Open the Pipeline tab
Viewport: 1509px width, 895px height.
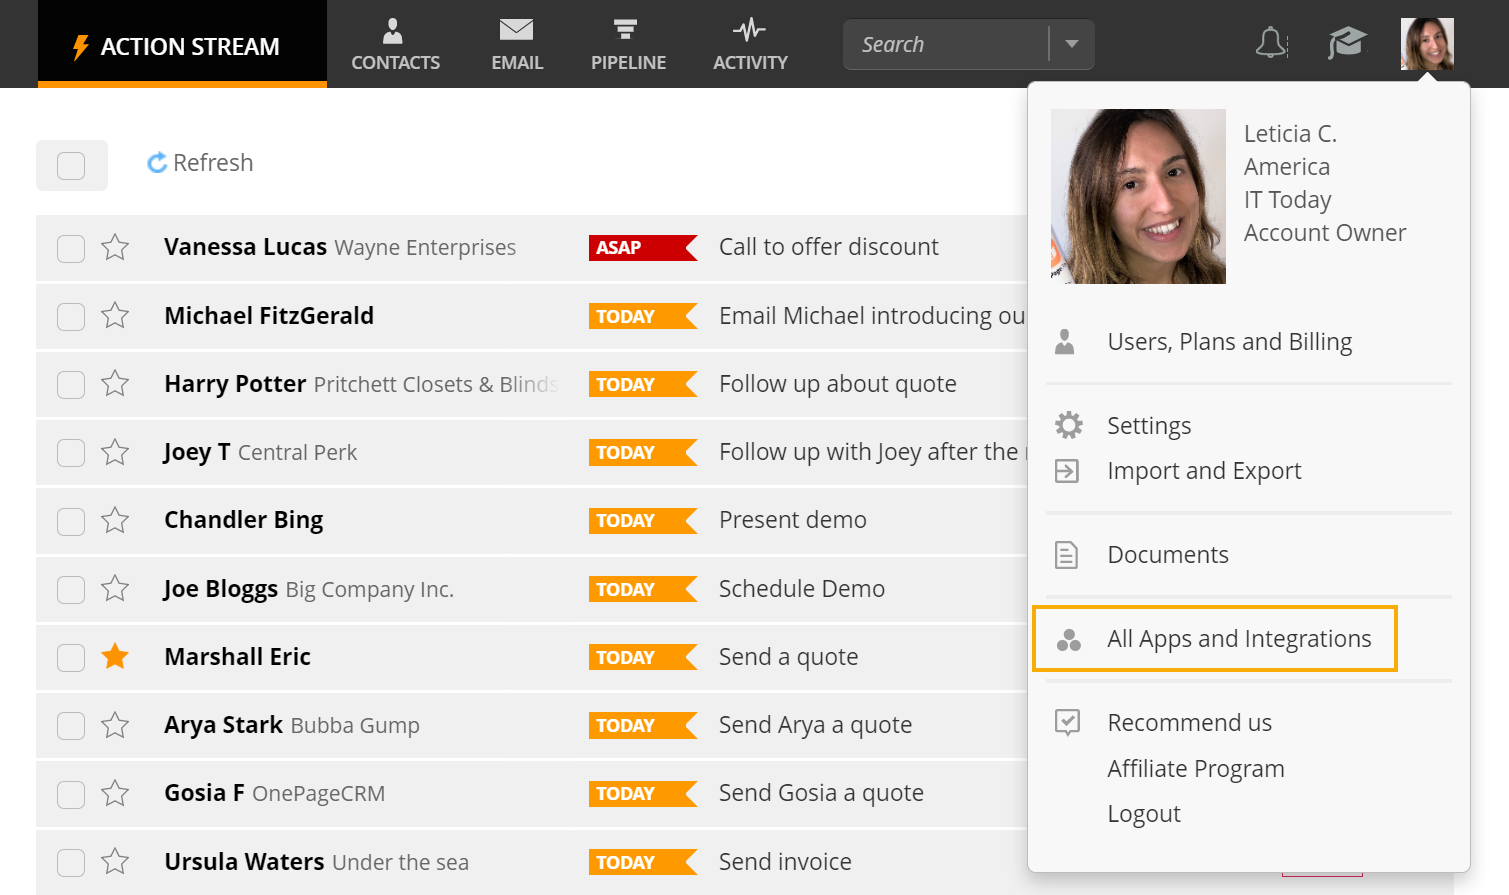pos(628,44)
